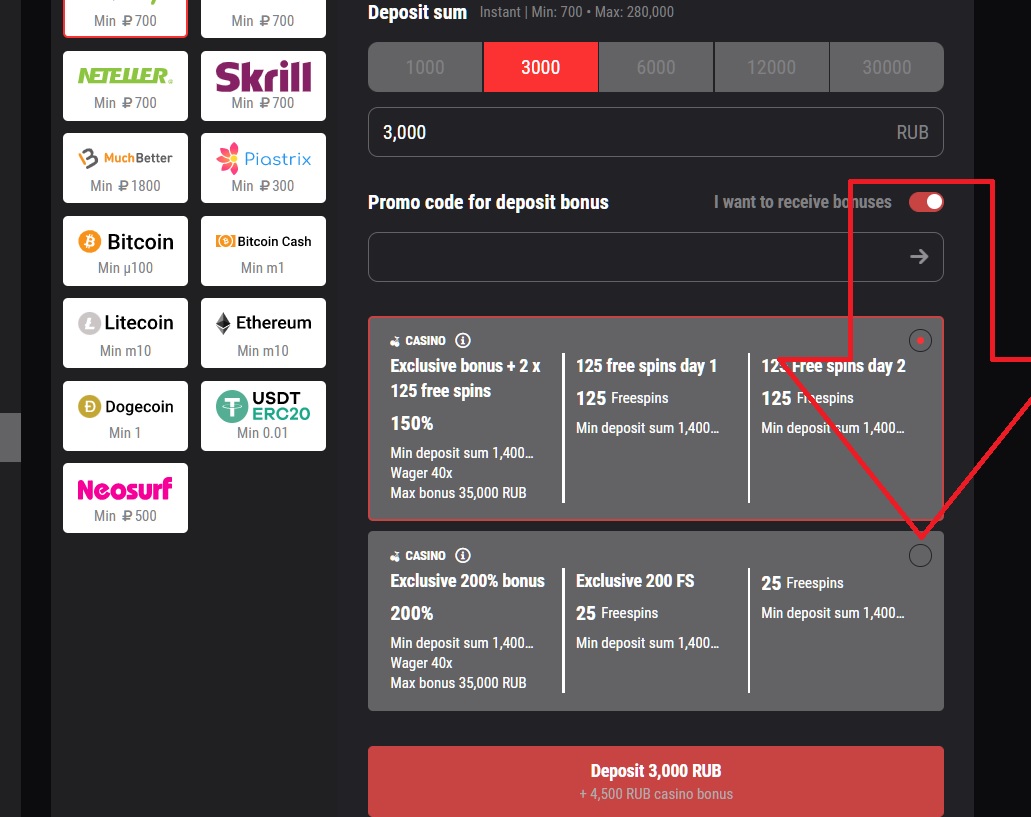Pick USDT ERC20 payment method
The image size is (1031, 817).
click(263, 416)
